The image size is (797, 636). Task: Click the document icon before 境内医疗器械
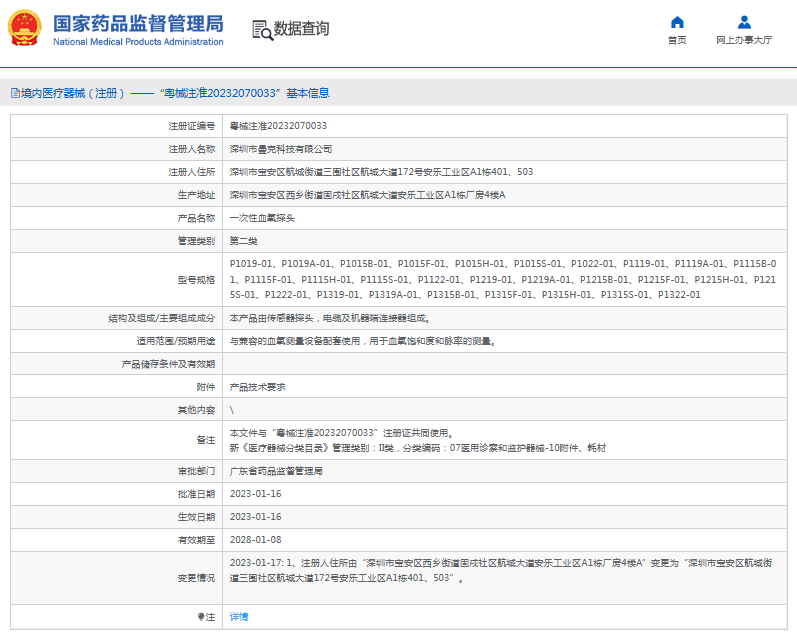point(14,93)
